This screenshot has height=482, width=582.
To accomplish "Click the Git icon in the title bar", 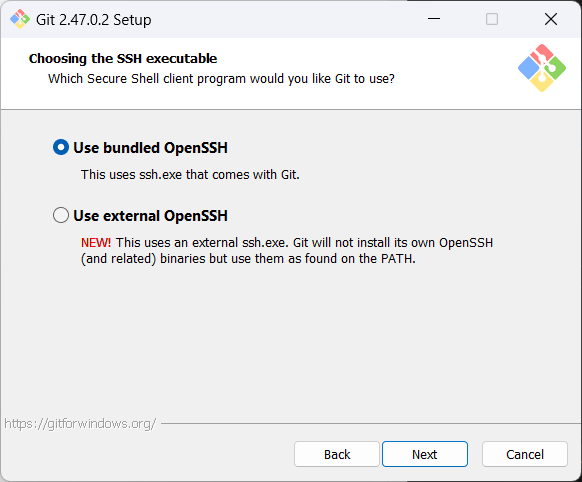I will pos(20,19).
